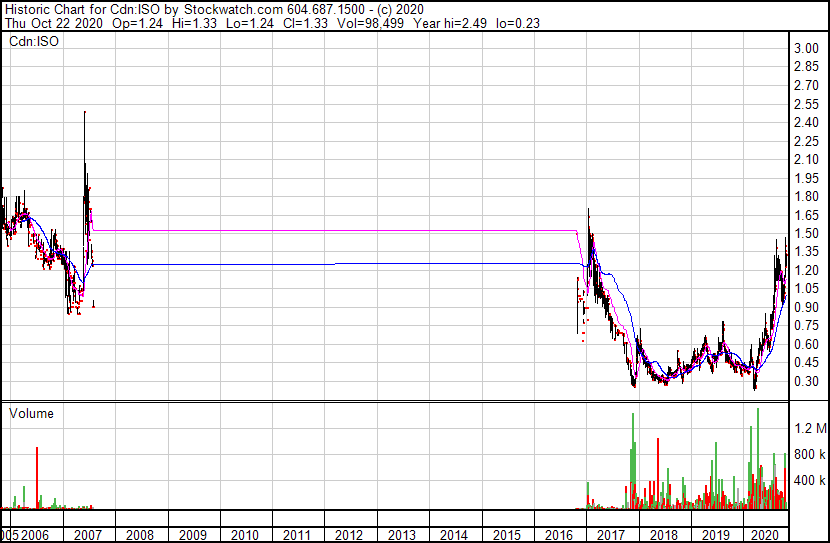Click the 0.75 price axis label
This screenshot has height=543, width=830.
click(806, 325)
